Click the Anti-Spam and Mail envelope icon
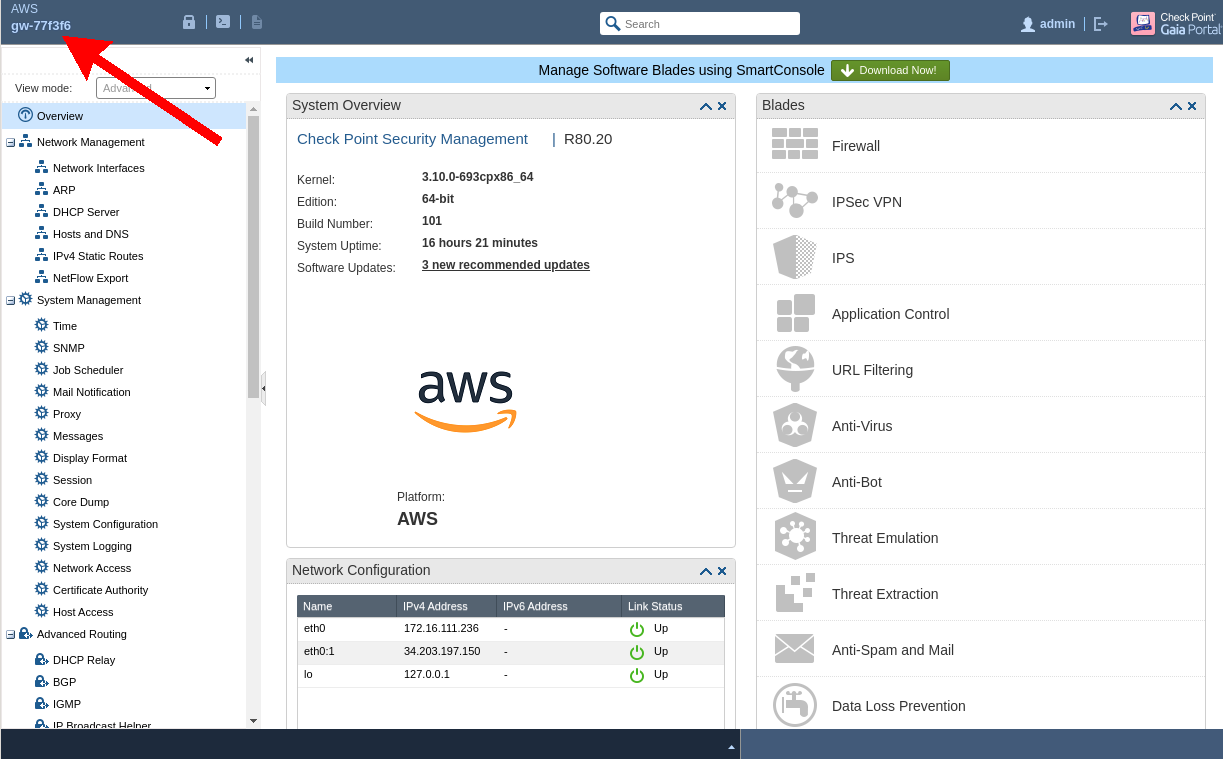The height and width of the screenshot is (759, 1223). [x=795, y=649]
